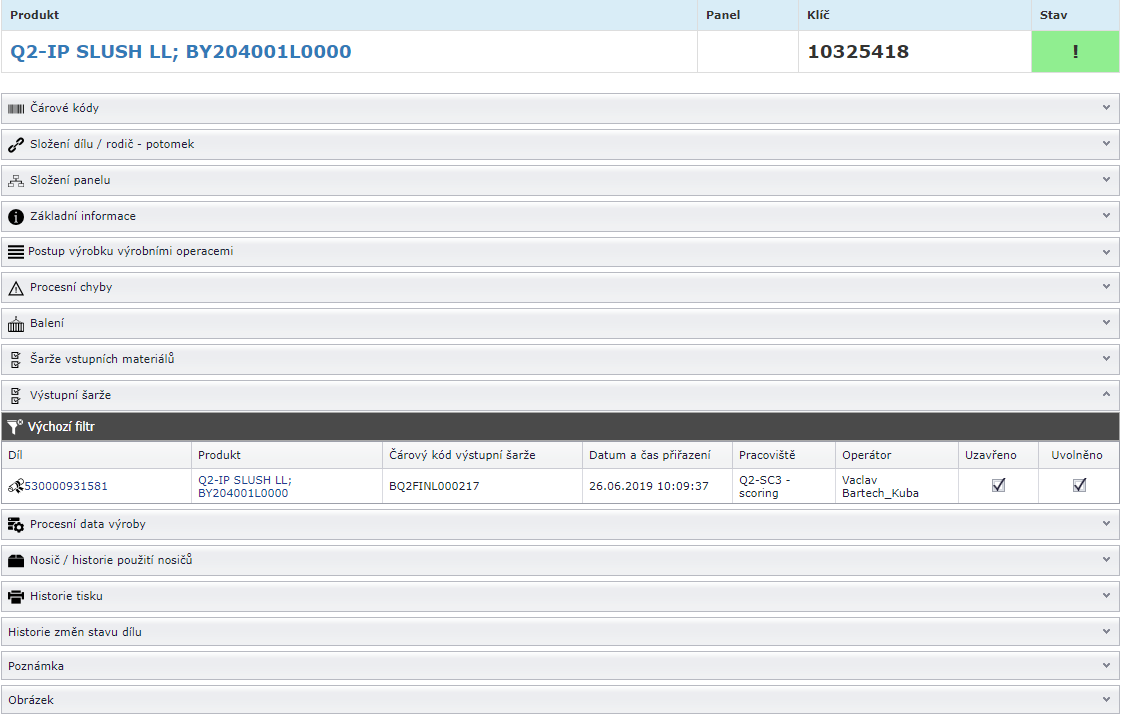Viewport: 1122px width, 716px height.
Task: Click the basket icon beside Balení
Action: point(16,324)
